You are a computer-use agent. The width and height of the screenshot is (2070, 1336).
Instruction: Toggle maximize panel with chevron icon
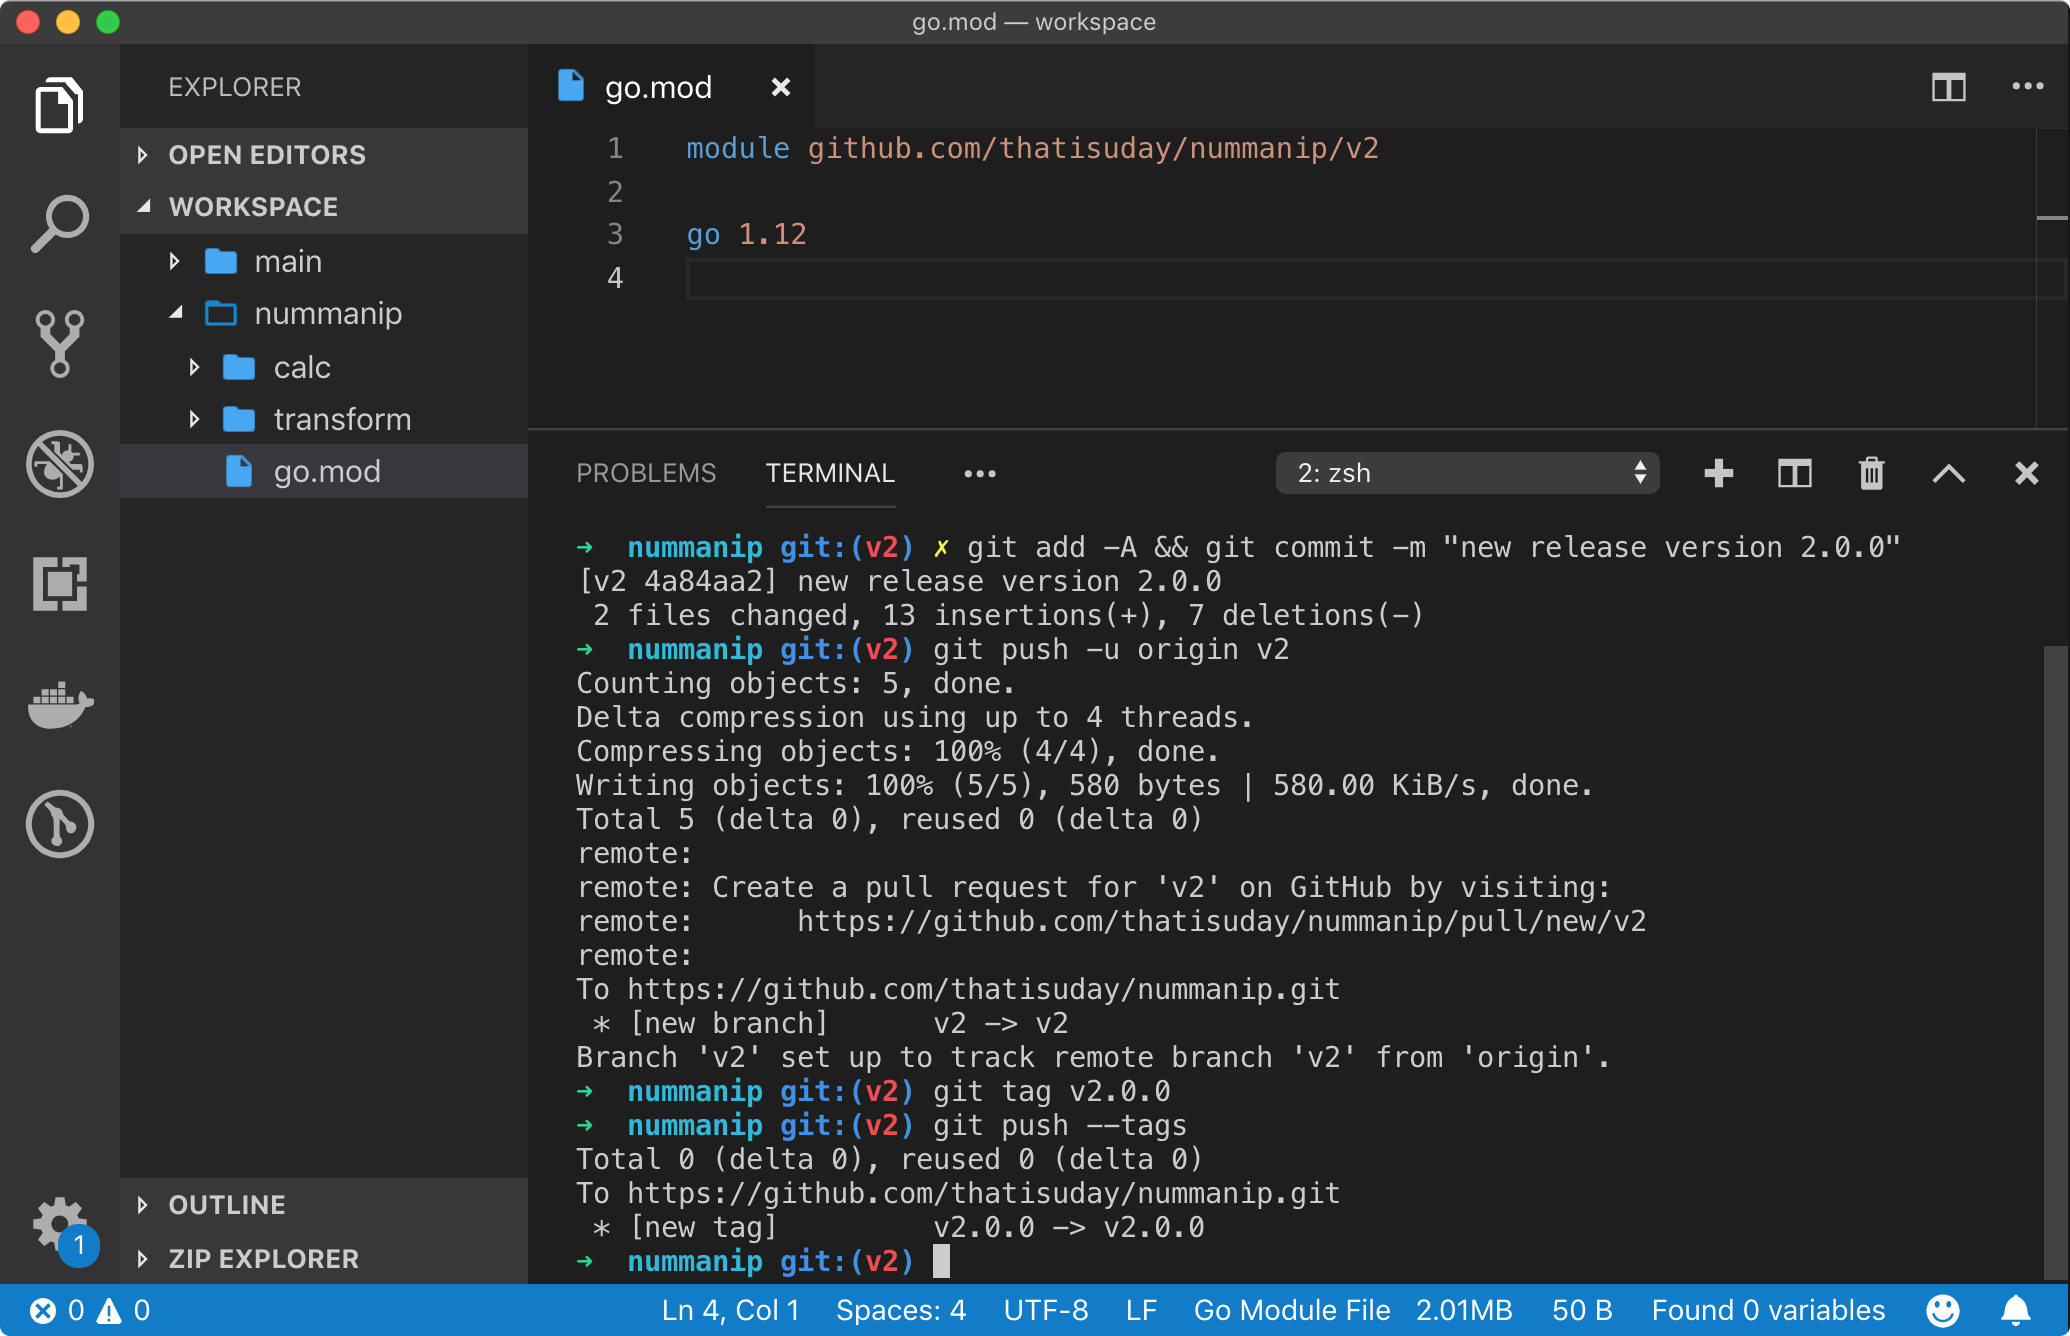coord(1948,473)
